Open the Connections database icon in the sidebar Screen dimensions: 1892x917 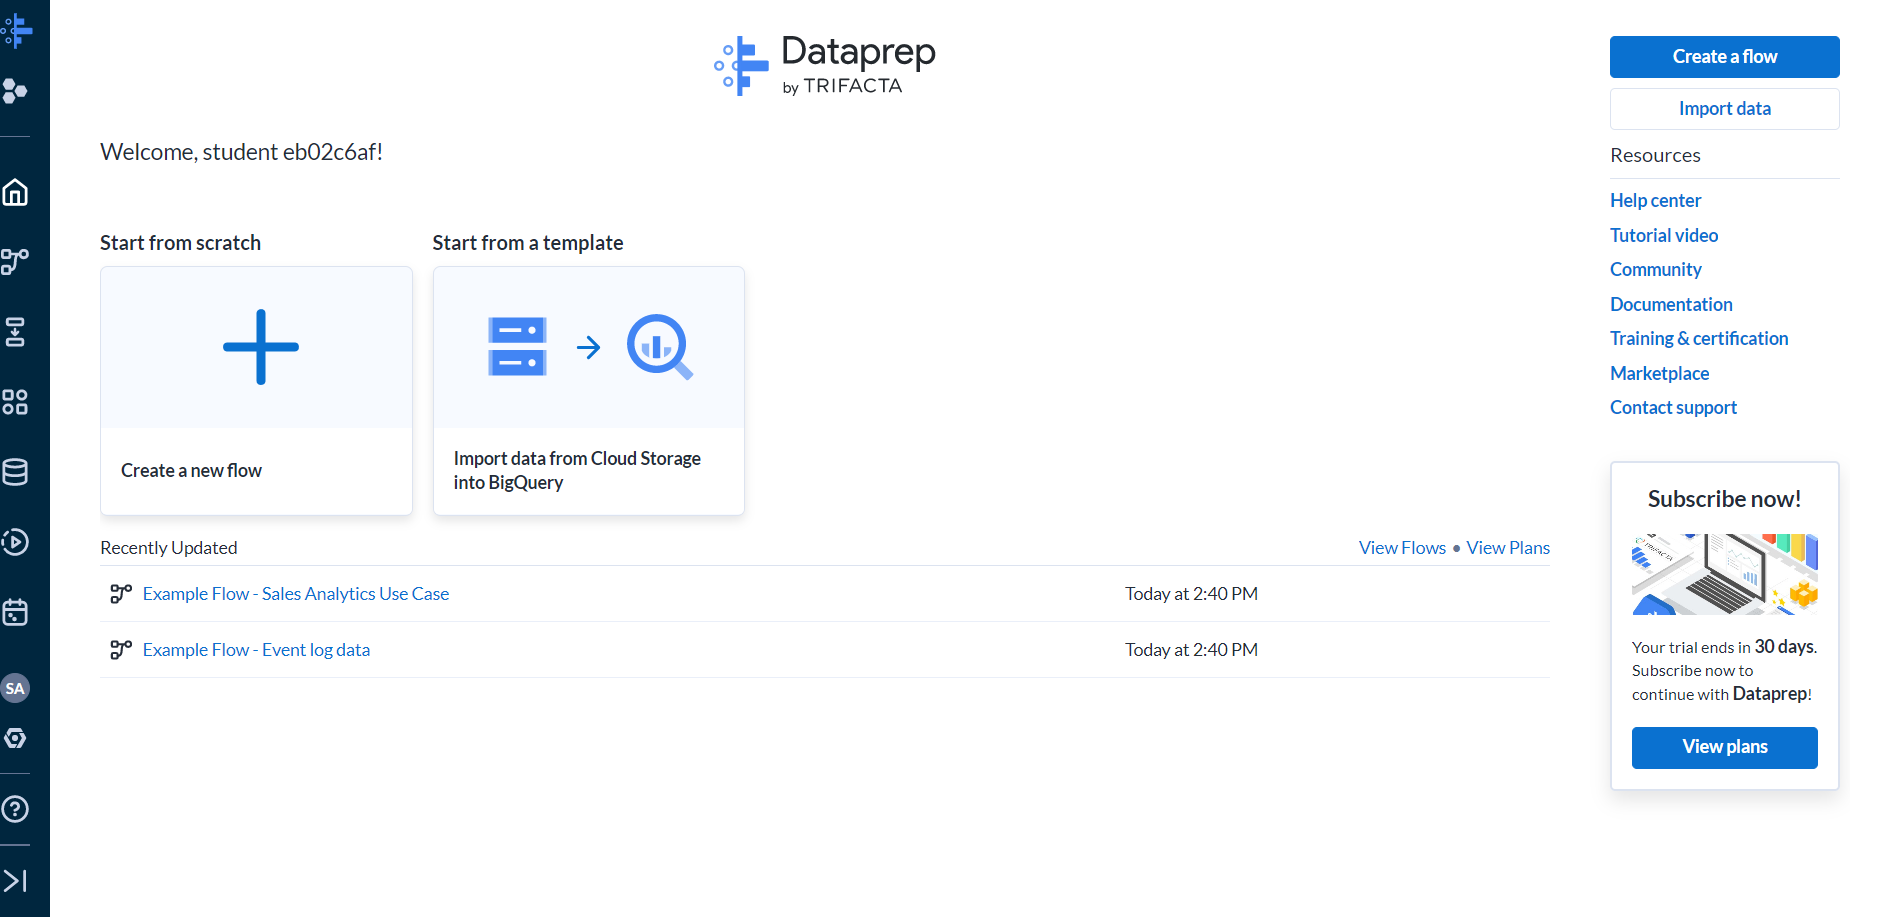[x=15, y=472]
